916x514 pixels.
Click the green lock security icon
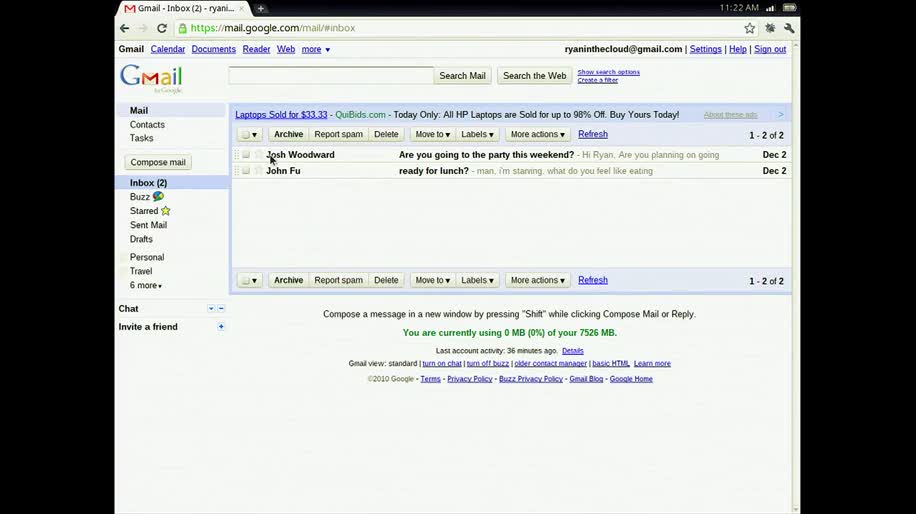coord(183,28)
